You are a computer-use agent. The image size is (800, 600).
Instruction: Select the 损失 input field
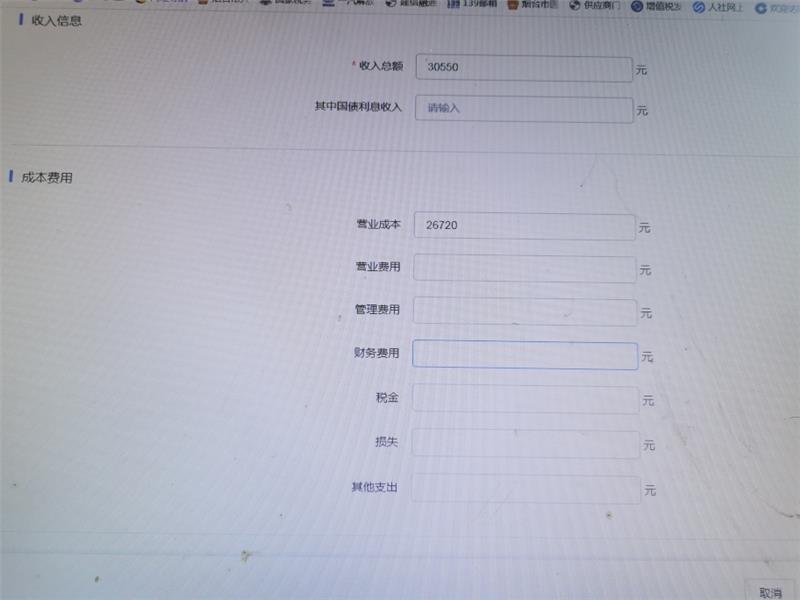pyautogui.click(x=525, y=444)
